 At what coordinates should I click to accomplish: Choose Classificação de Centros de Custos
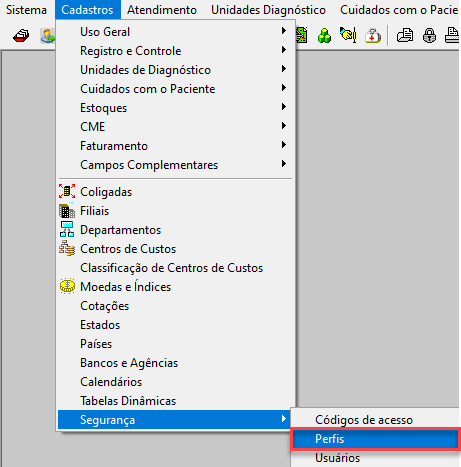tap(175, 268)
